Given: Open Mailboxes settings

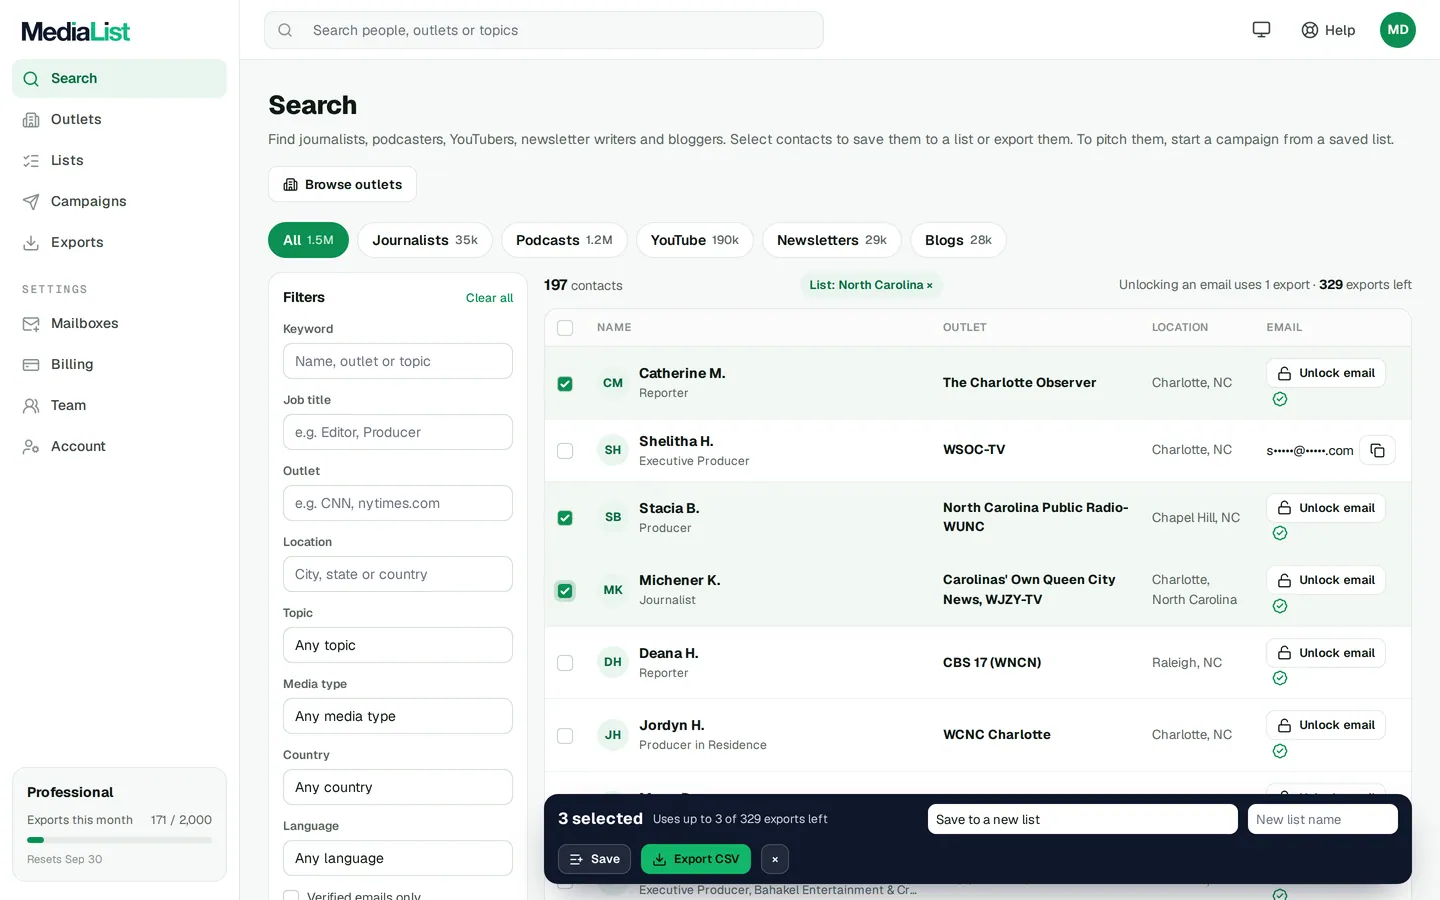Looking at the screenshot, I should (x=119, y=323).
